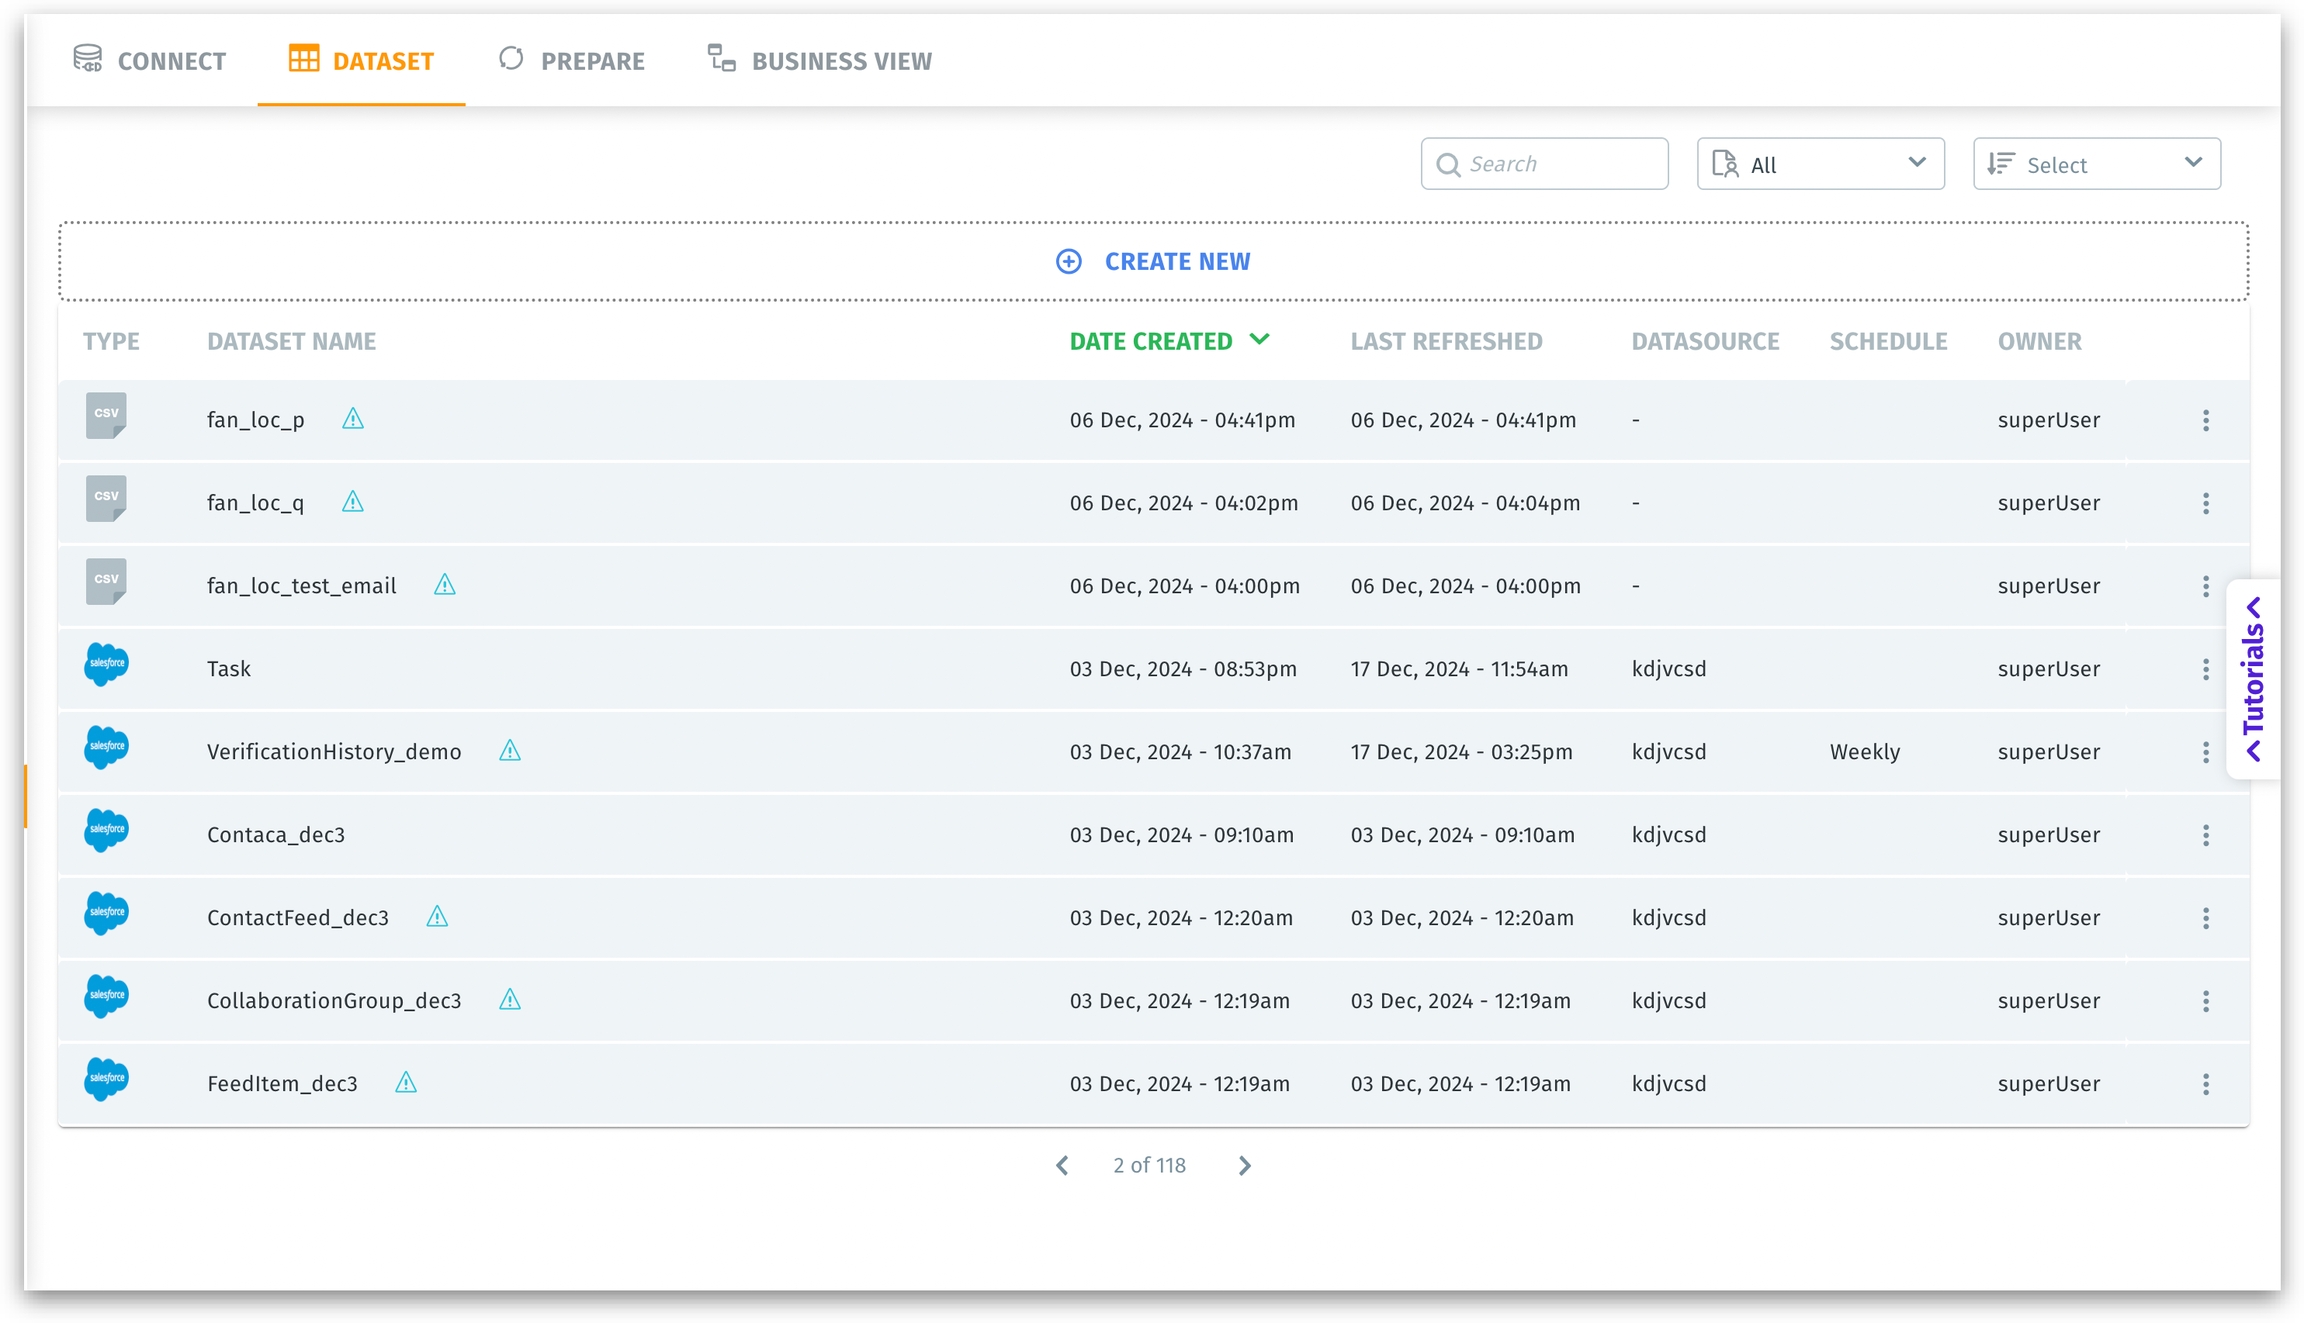Open the Select sort dropdown
Screen dimensions: 2304x1323
point(2096,164)
